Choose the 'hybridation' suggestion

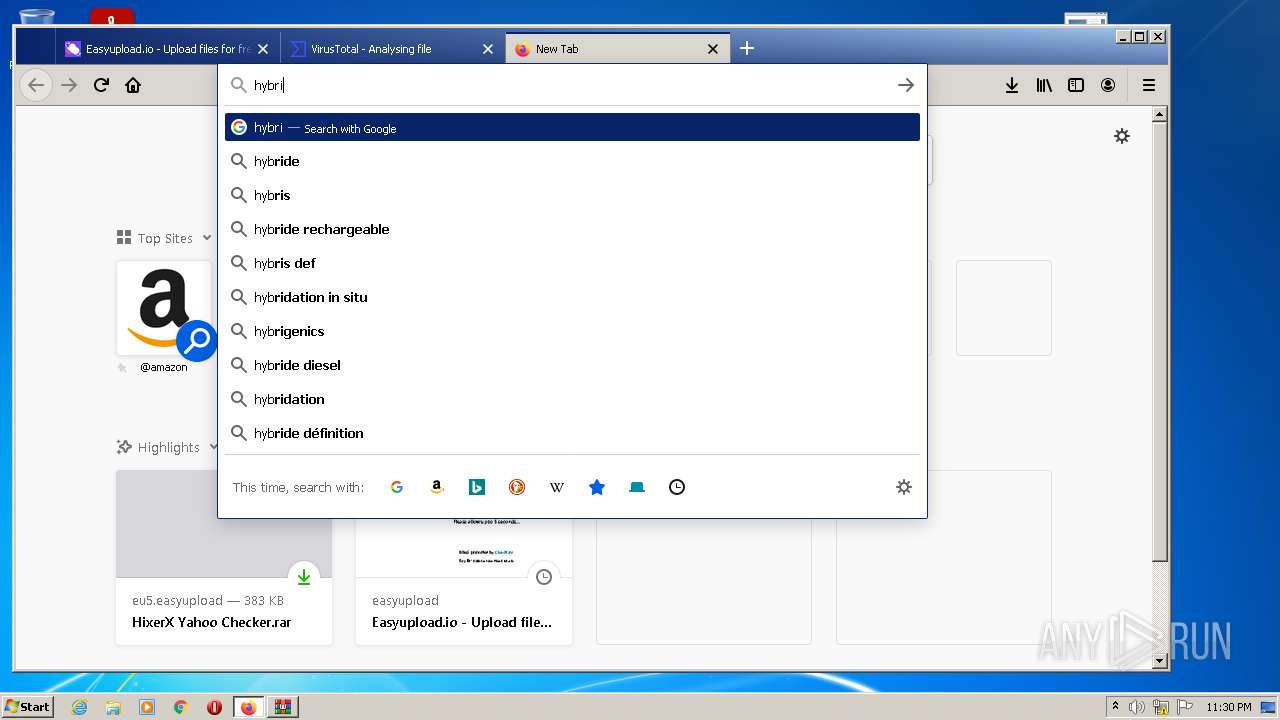572,399
